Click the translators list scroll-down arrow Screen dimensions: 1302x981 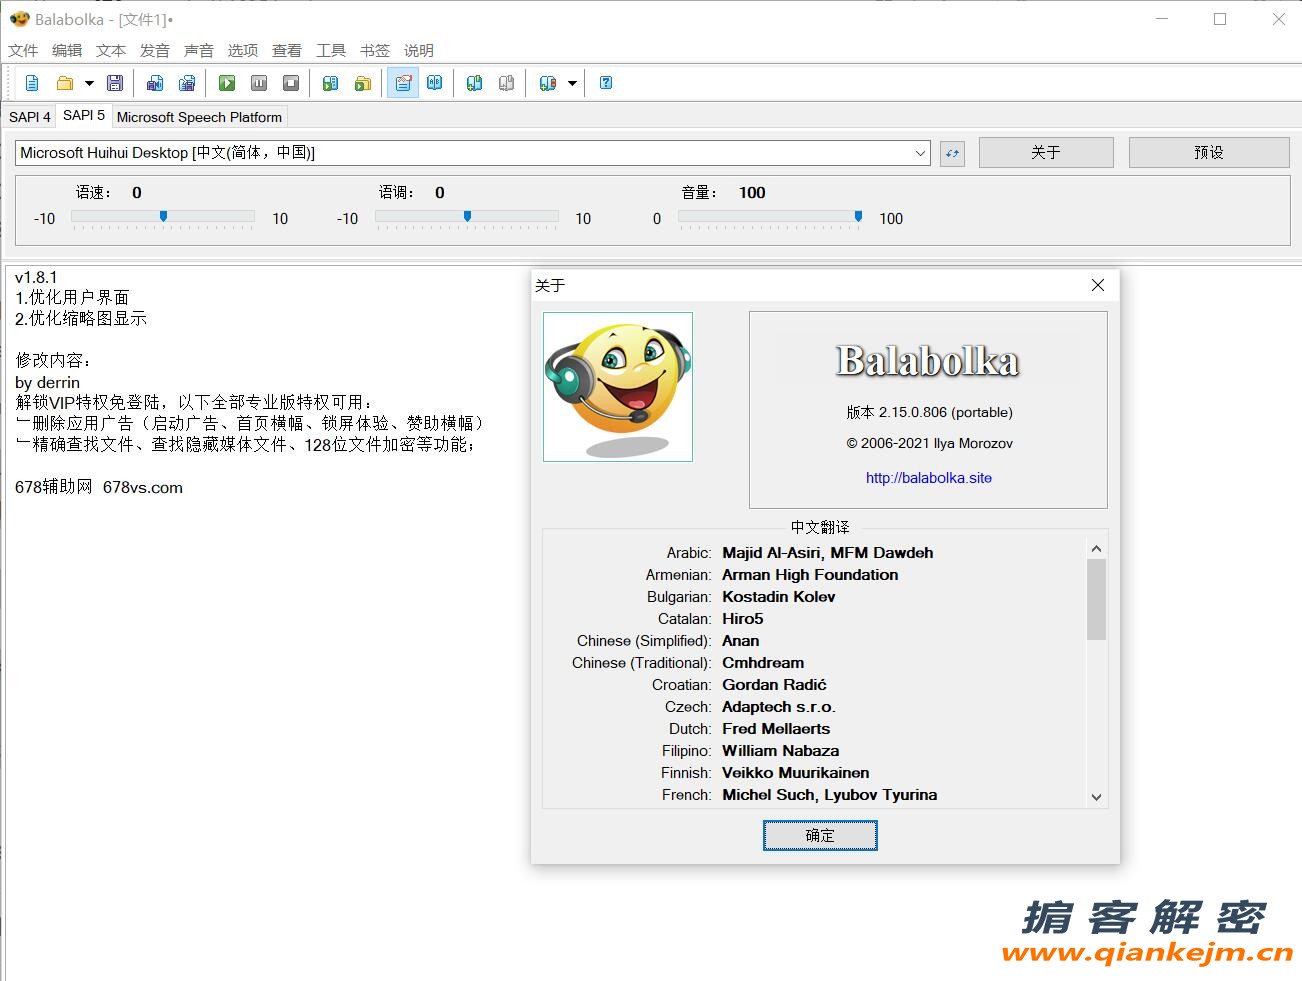click(x=1096, y=797)
